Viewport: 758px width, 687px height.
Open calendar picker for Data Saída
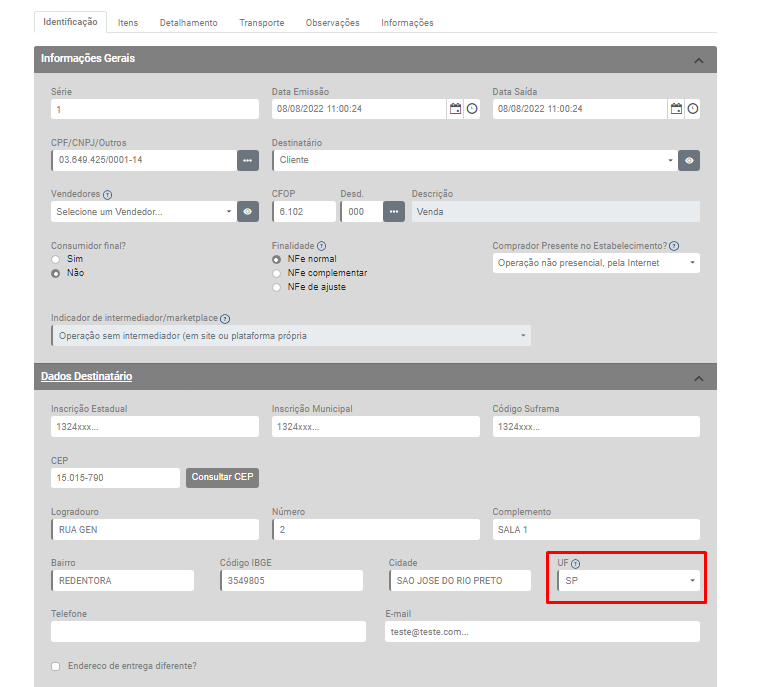point(676,109)
